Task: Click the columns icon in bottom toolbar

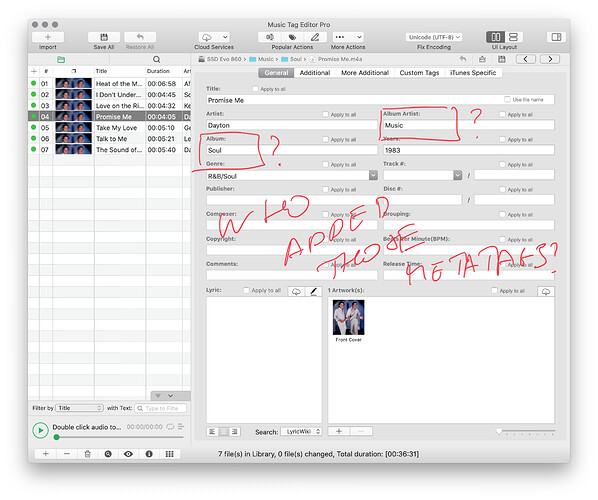Action: pos(170,454)
